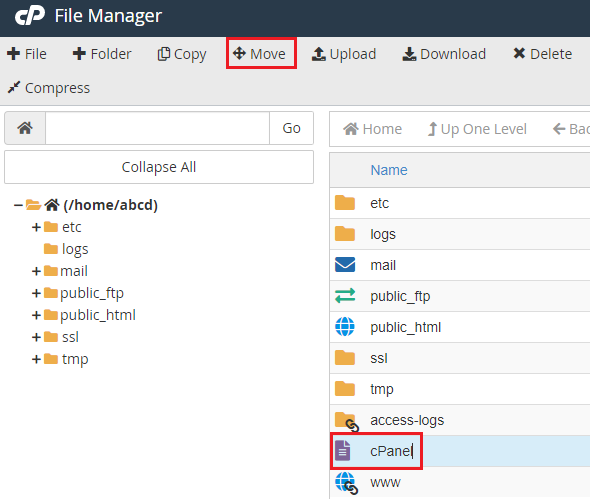Click the Compress tool icon
Image resolution: width=590 pixels, height=499 pixels.
[14, 87]
